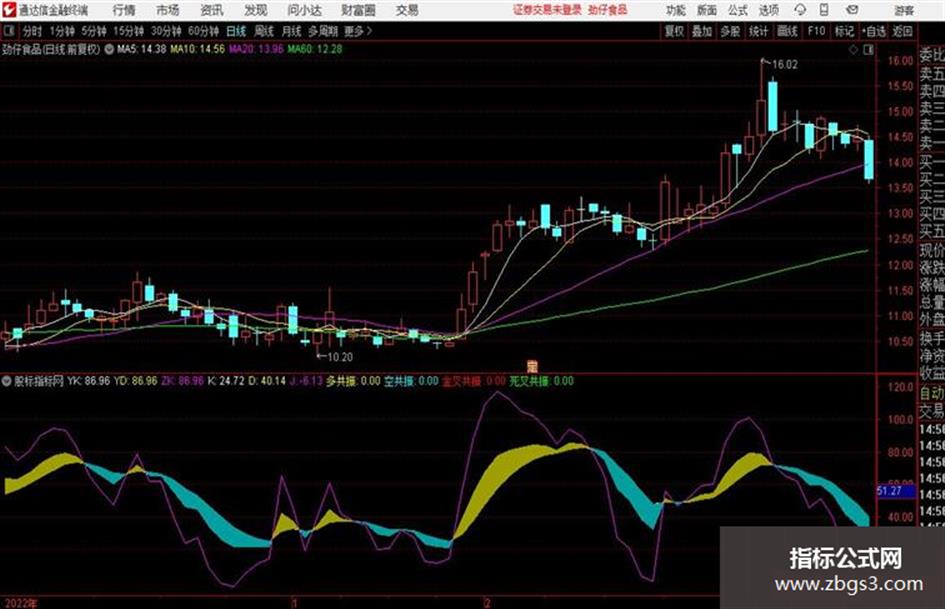Screen dimensions: 945x609
Task: Open the 行情 menu
Action: point(124,10)
